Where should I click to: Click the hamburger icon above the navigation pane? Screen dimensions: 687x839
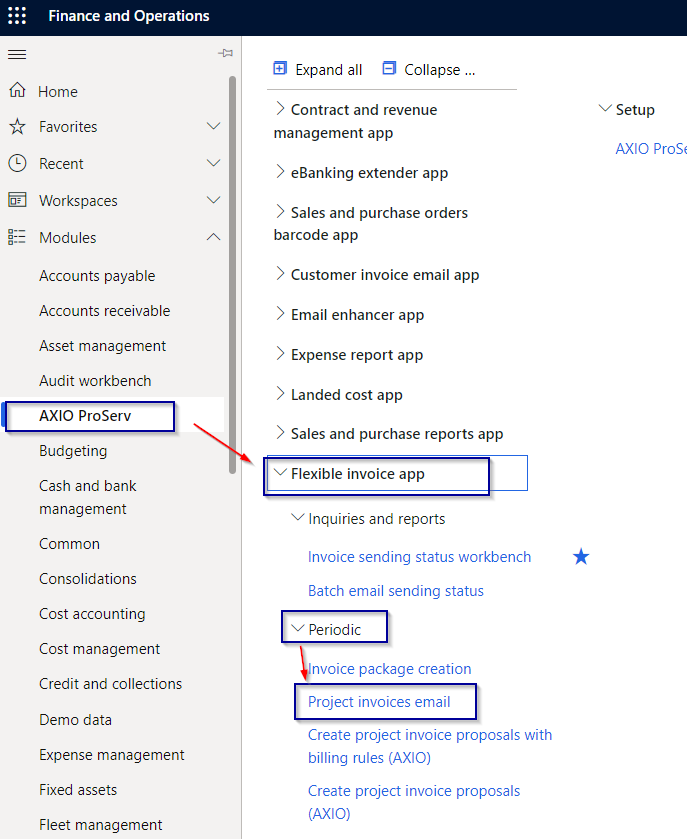tap(16, 53)
